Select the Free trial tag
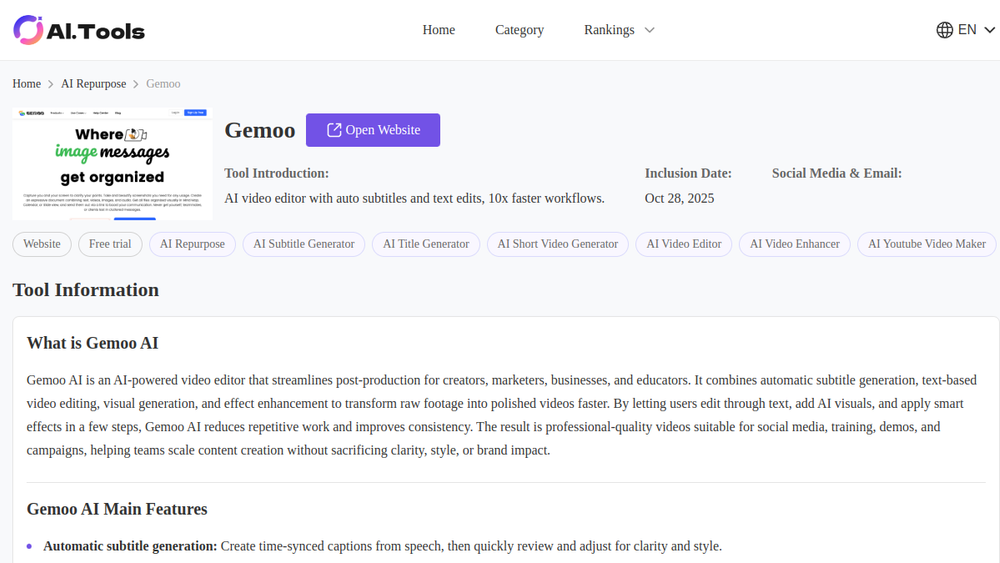The height and width of the screenshot is (563, 1000). [x=110, y=244]
